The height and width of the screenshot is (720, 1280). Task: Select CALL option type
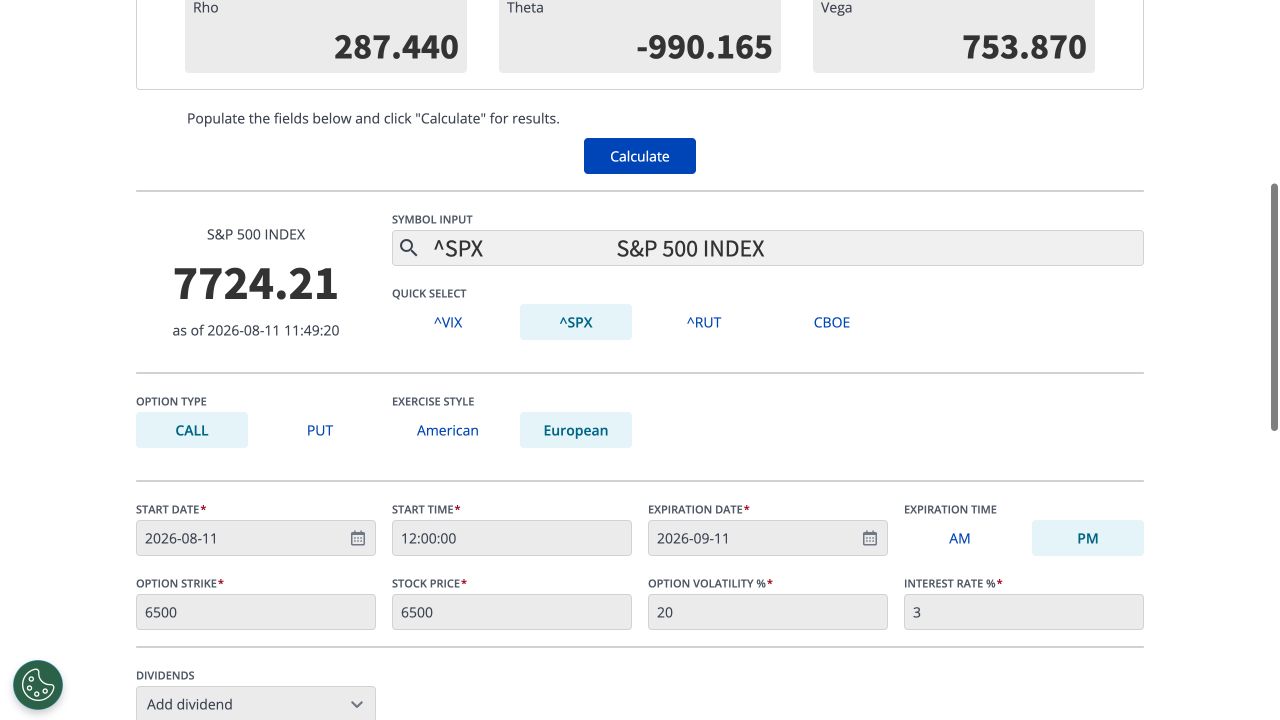pyautogui.click(x=192, y=430)
